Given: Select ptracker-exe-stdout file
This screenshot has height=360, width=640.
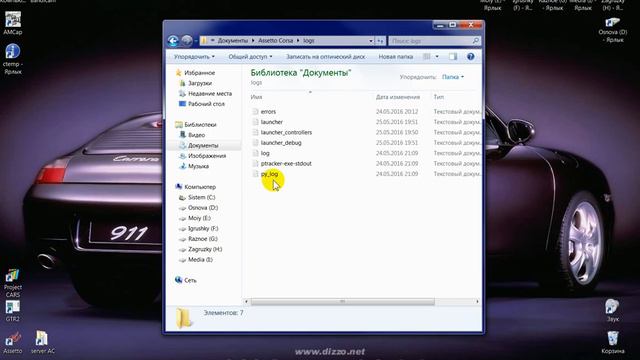Looking at the screenshot, I should pyautogui.click(x=286, y=164).
